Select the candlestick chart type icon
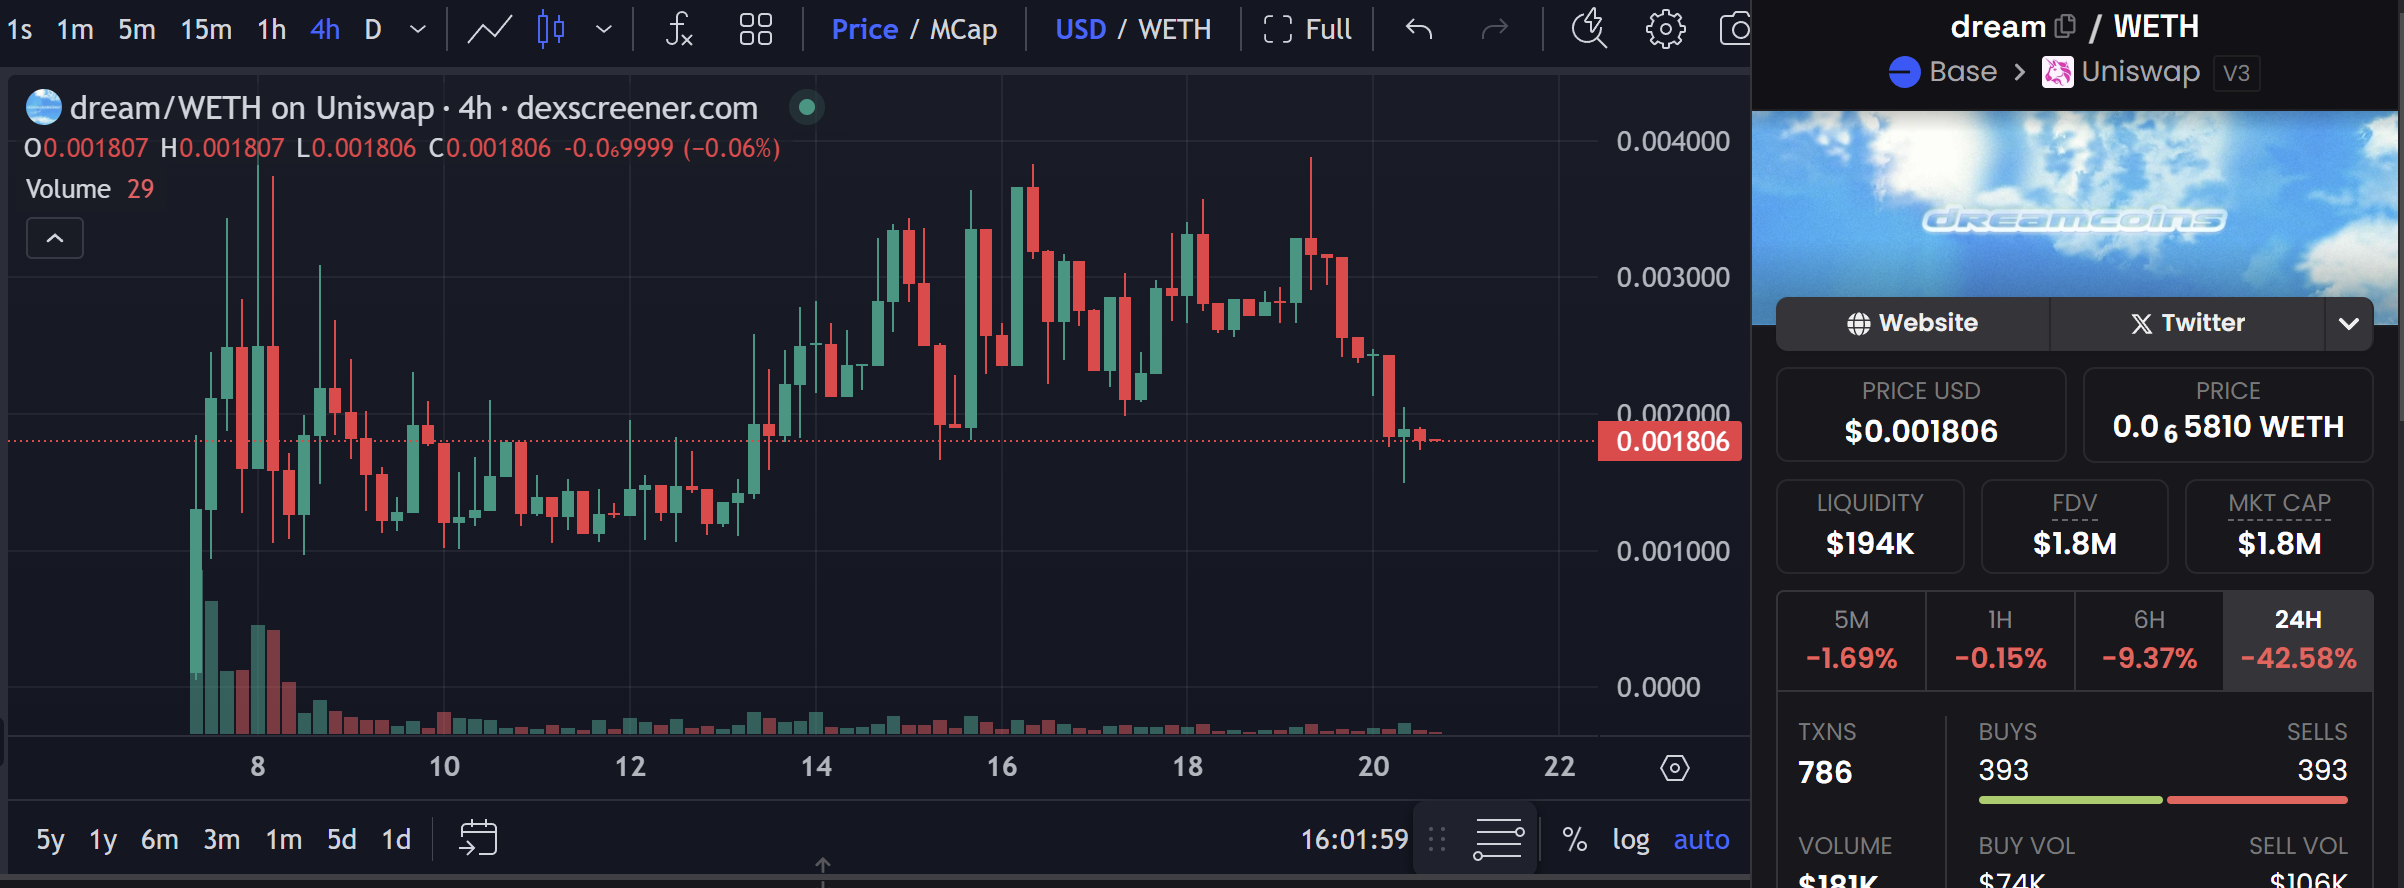Image resolution: width=2404 pixels, height=888 pixels. click(551, 29)
